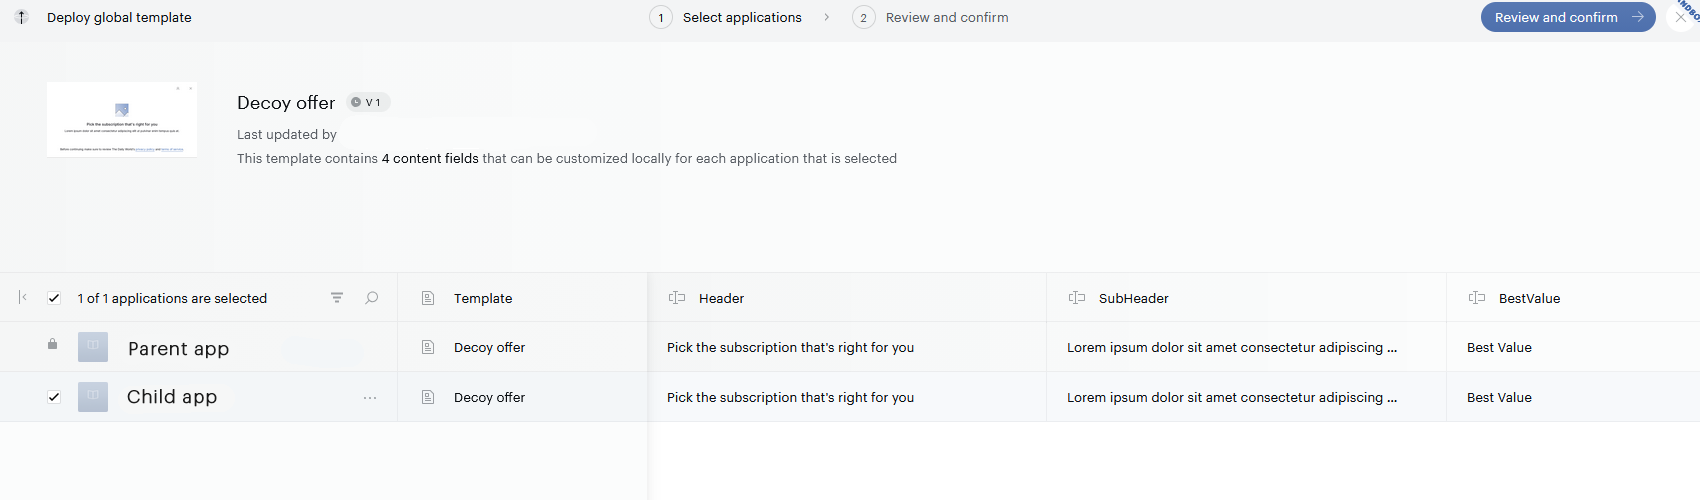Close the deploy template dialog
The width and height of the screenshot is (1700, 500).
click(x=1681, y=17)
